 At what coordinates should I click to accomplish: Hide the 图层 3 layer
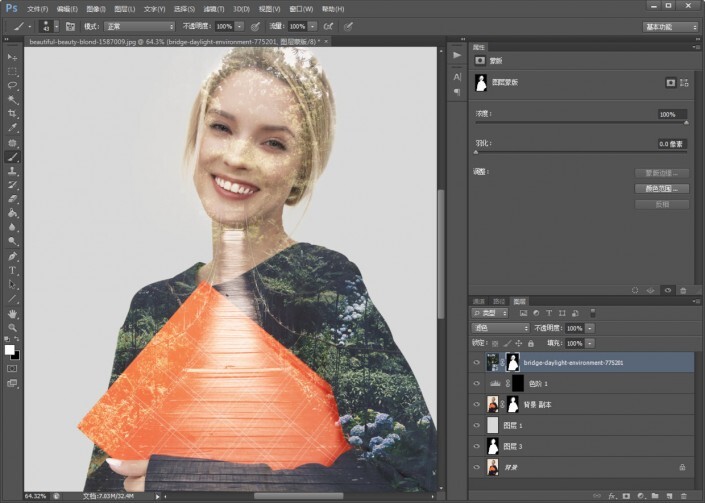click(476, 446)
